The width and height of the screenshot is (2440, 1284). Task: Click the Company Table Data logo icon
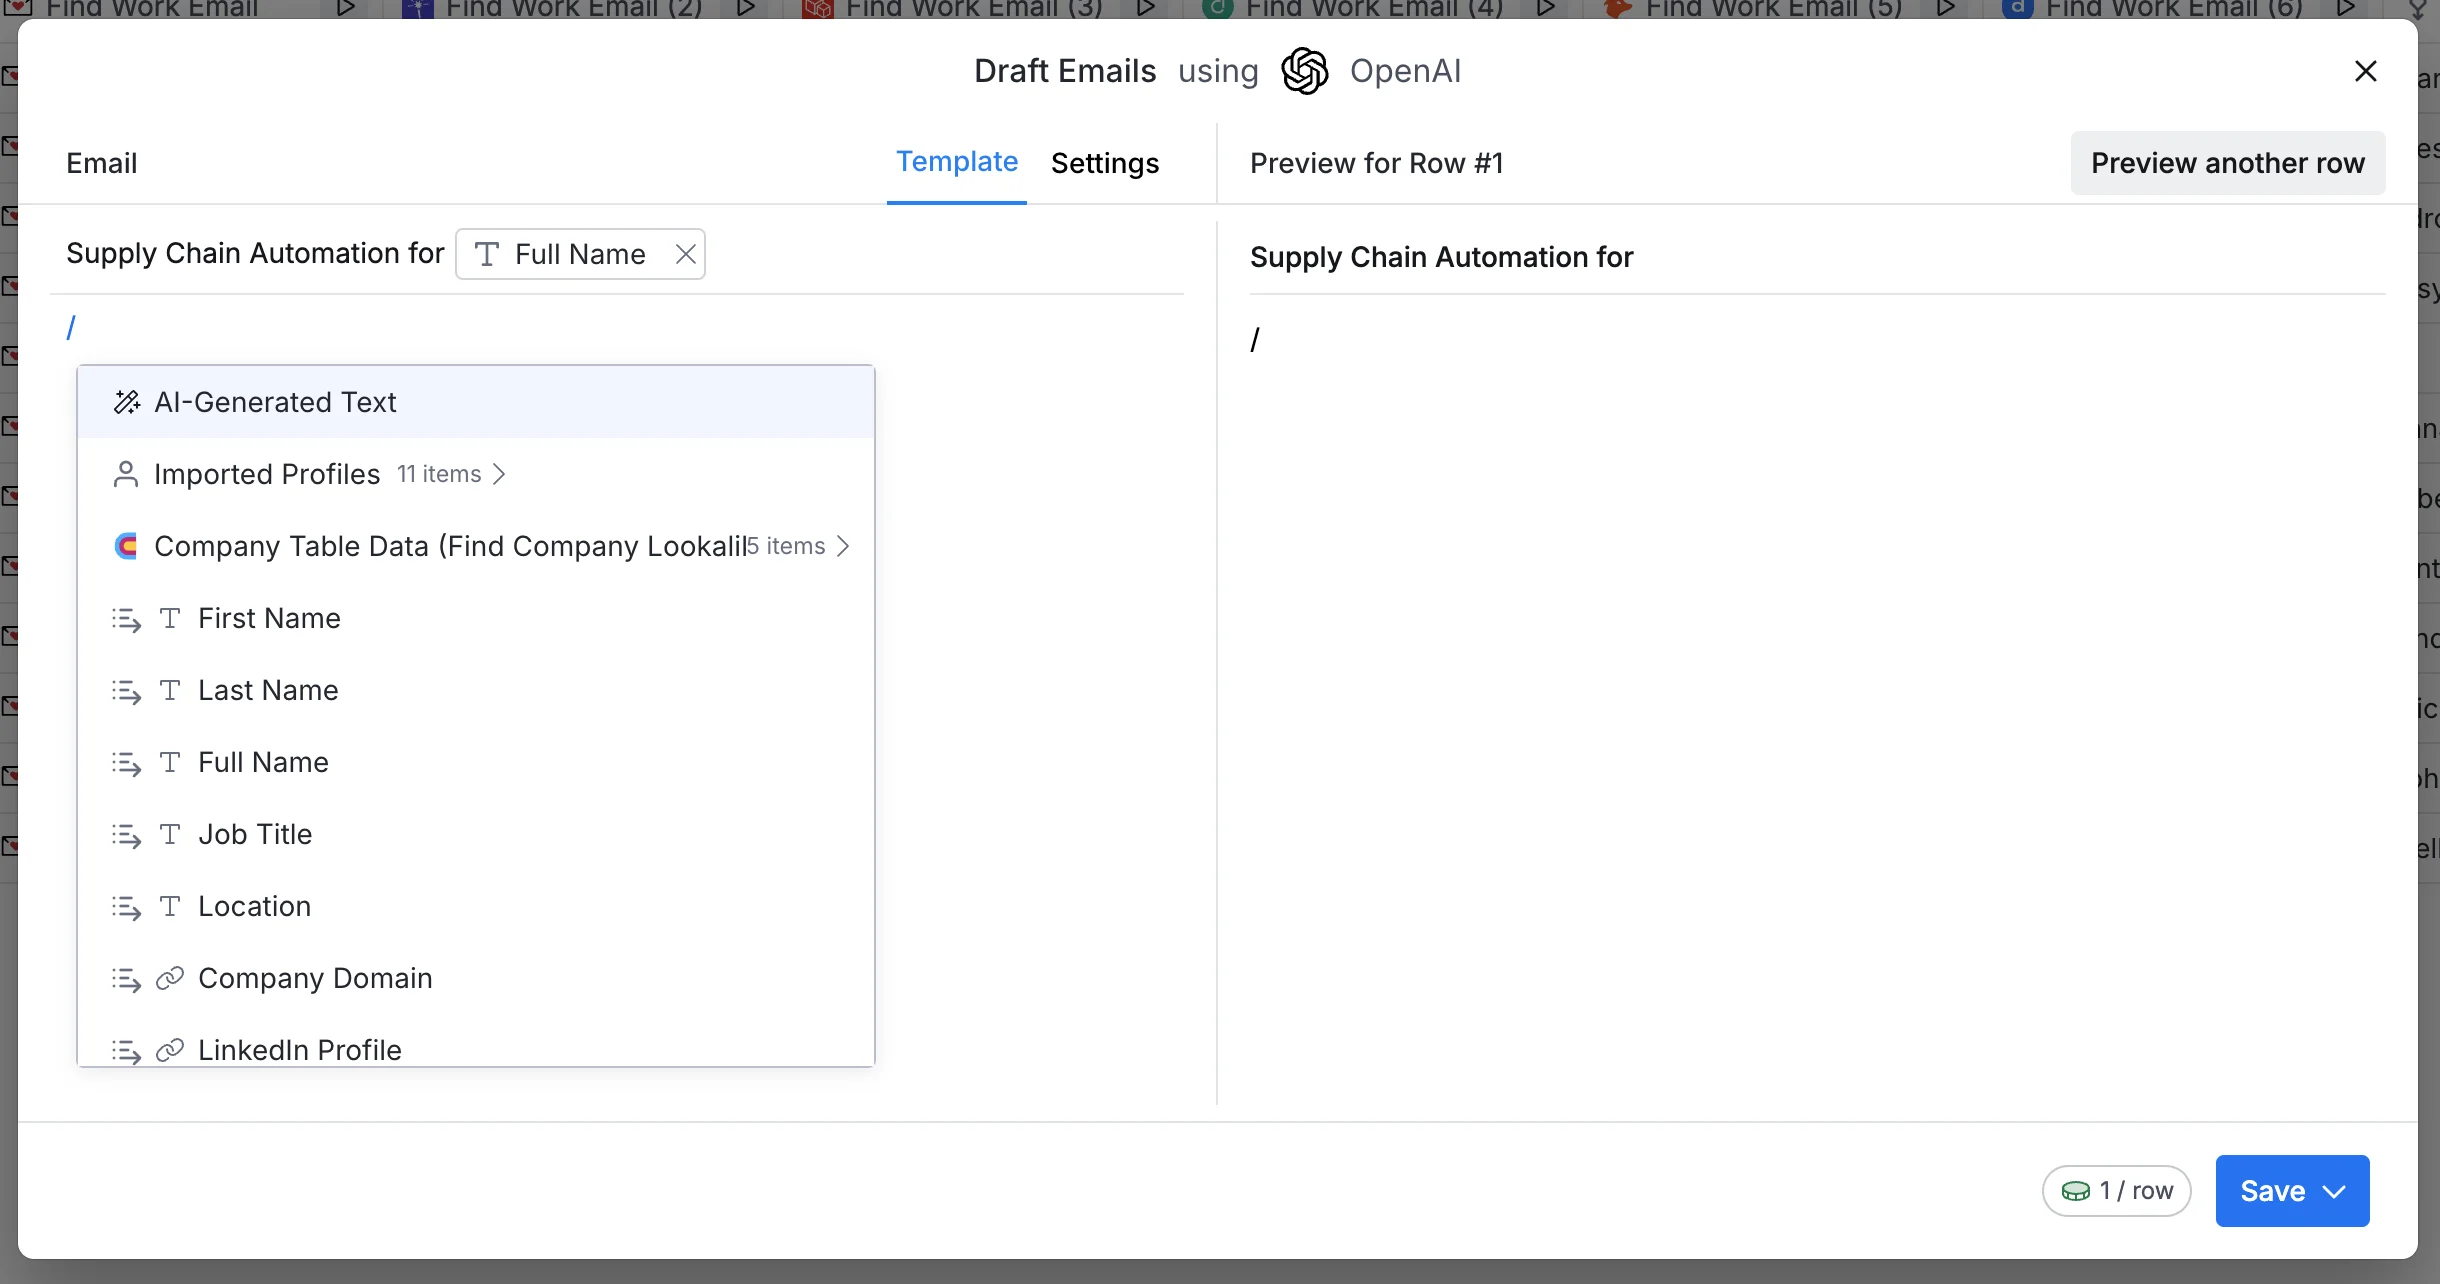coord(126,546)
